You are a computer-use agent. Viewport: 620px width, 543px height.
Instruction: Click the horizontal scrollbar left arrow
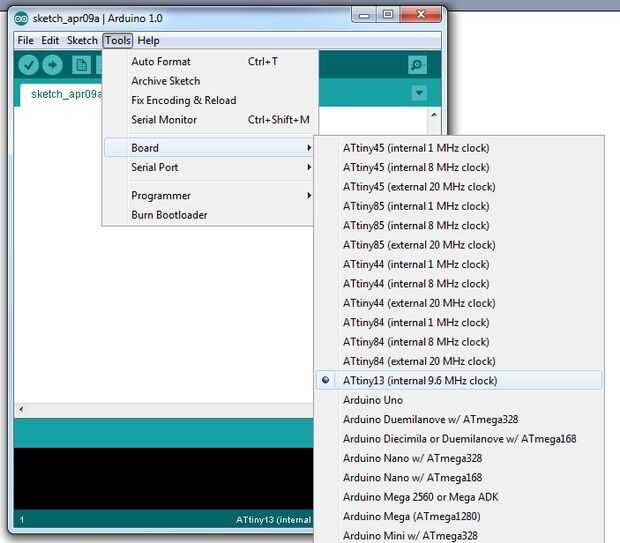tap(21, 409)
